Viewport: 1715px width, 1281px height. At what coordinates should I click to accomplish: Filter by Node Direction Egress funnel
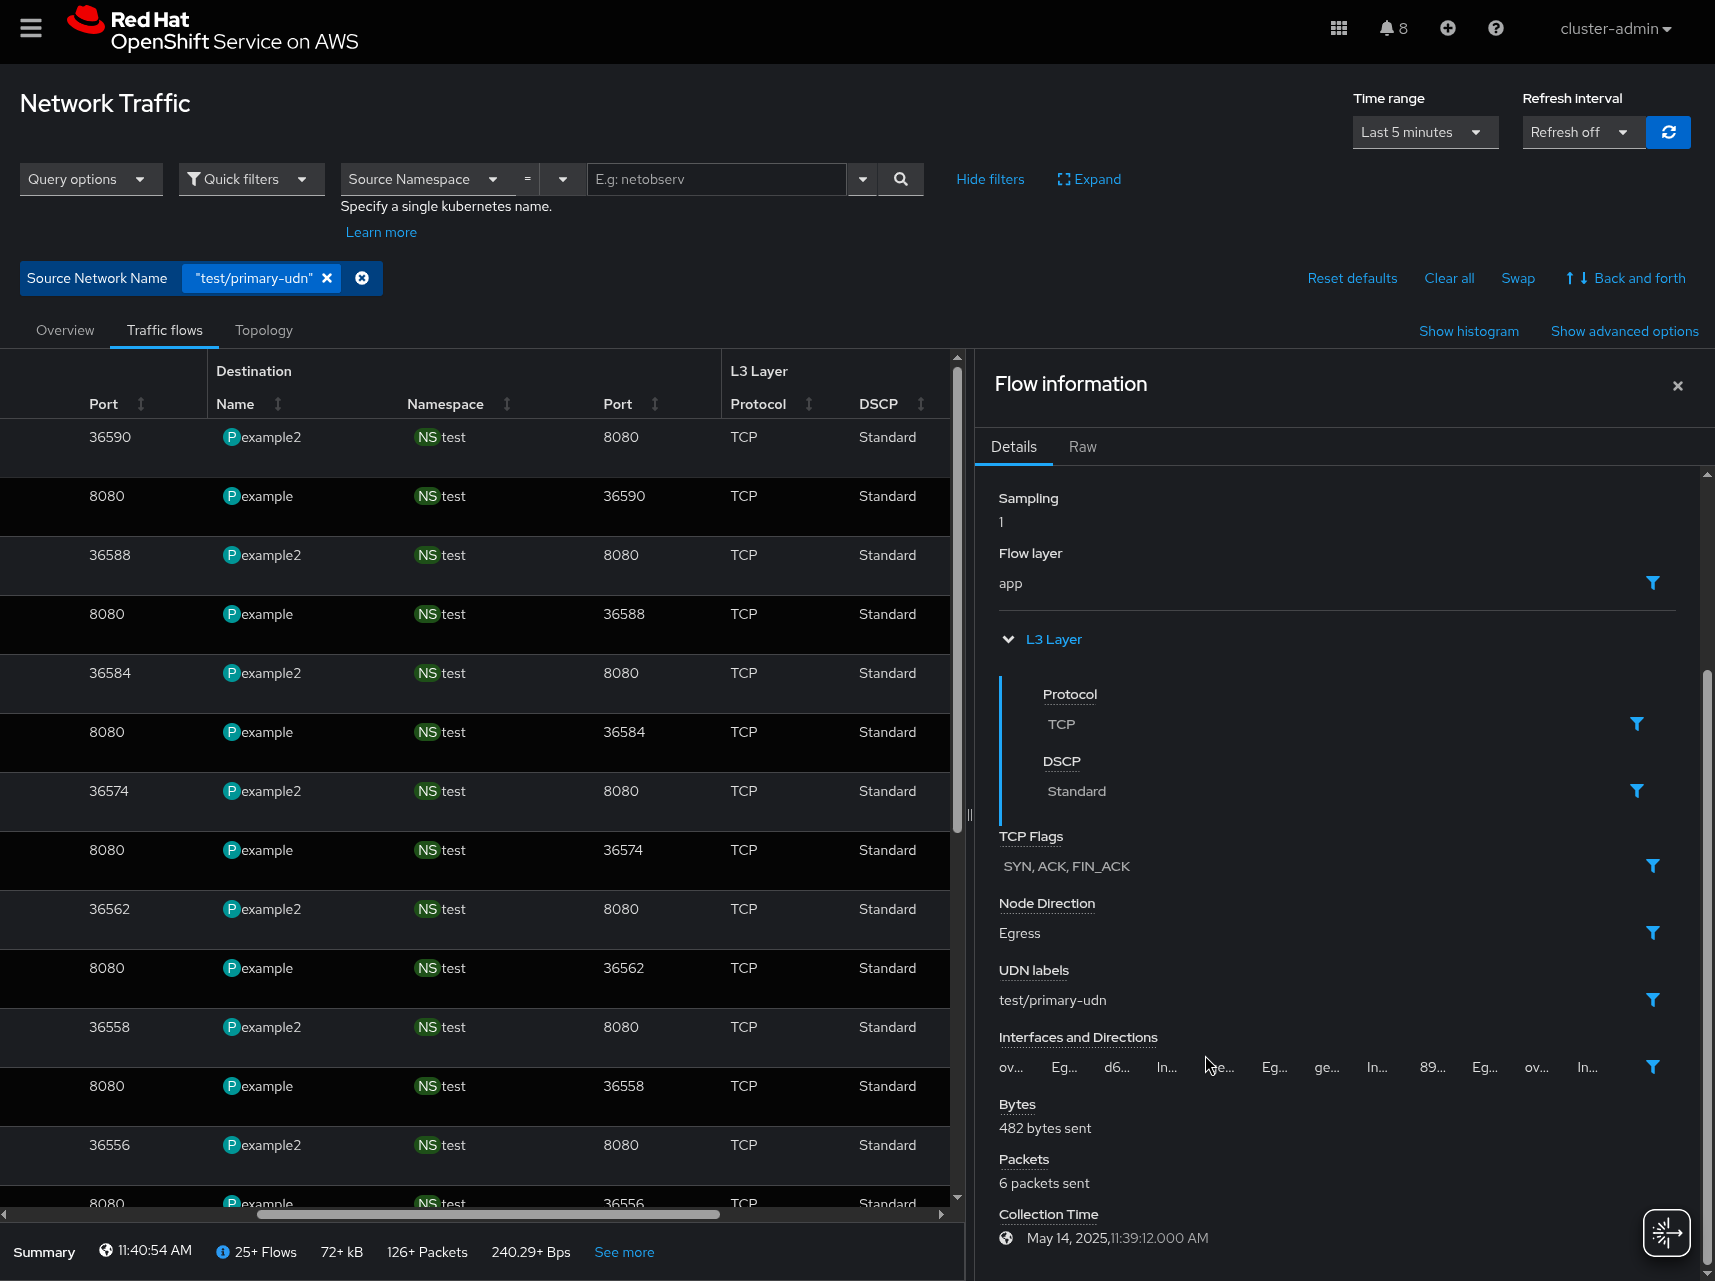pyautogui.click(x=1652, y=933)
